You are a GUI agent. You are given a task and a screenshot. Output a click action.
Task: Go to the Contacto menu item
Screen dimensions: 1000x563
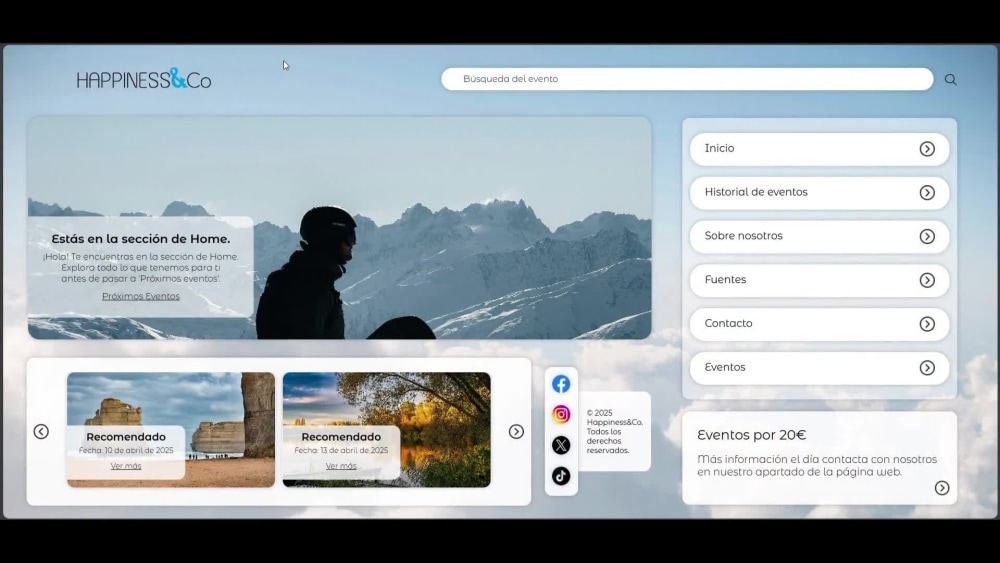point(820,324)
